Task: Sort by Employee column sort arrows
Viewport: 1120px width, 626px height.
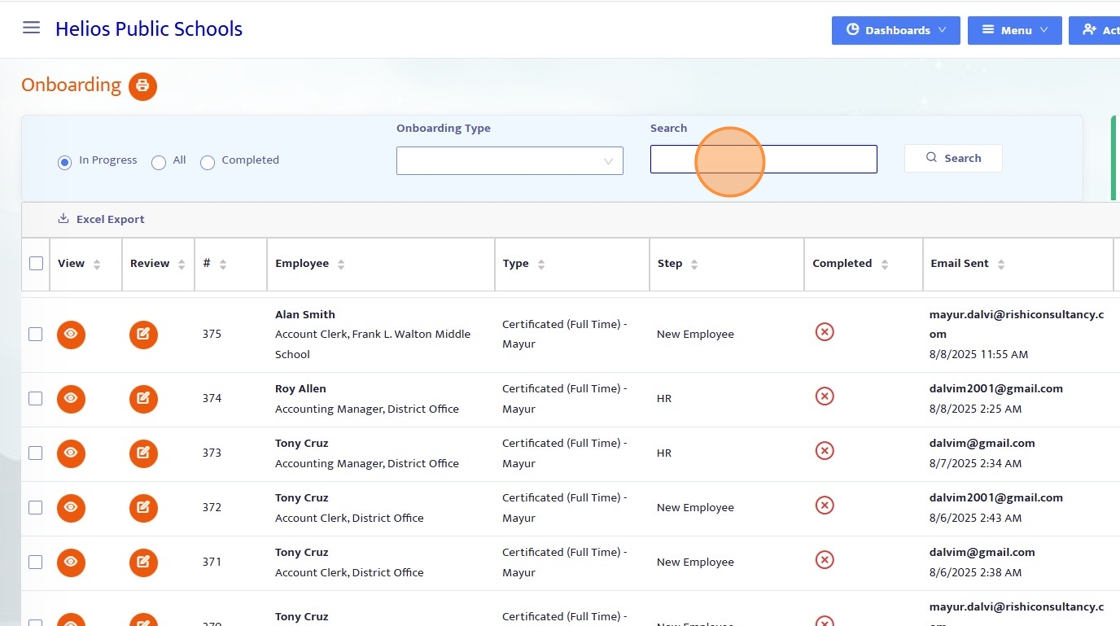Action: click(341, 265)
